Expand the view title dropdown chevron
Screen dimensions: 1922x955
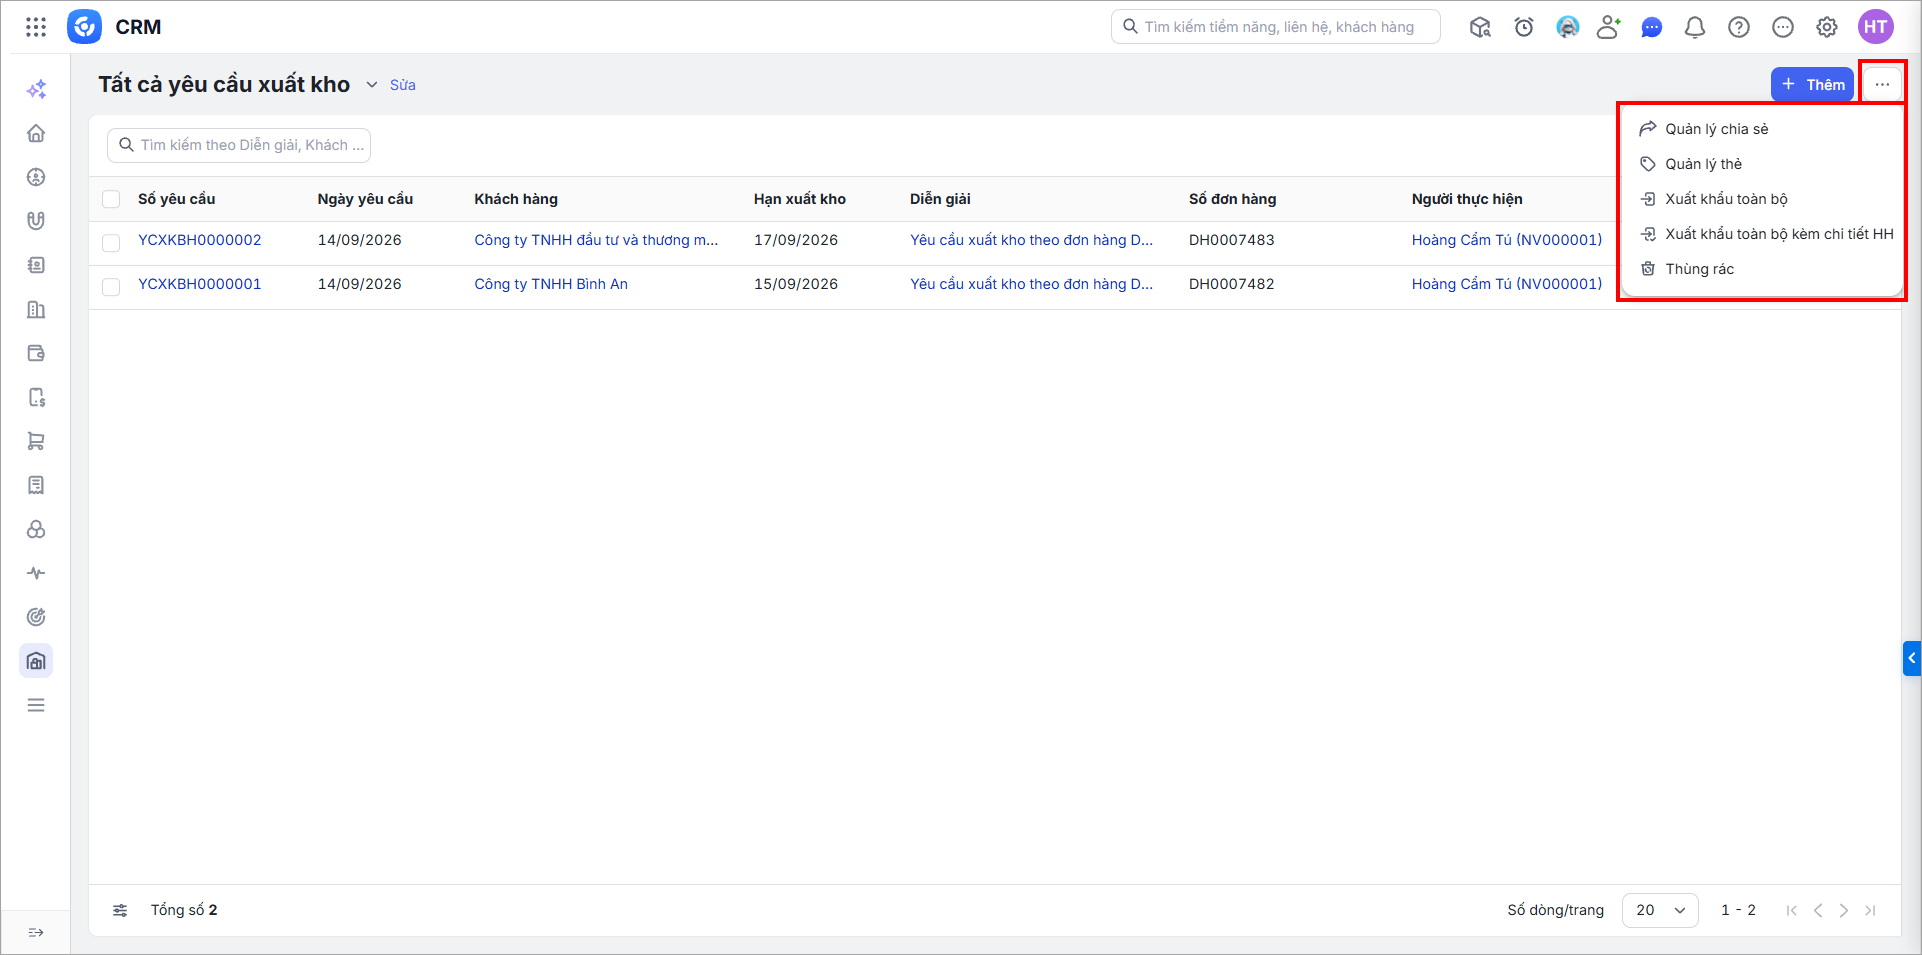point(372,85)
